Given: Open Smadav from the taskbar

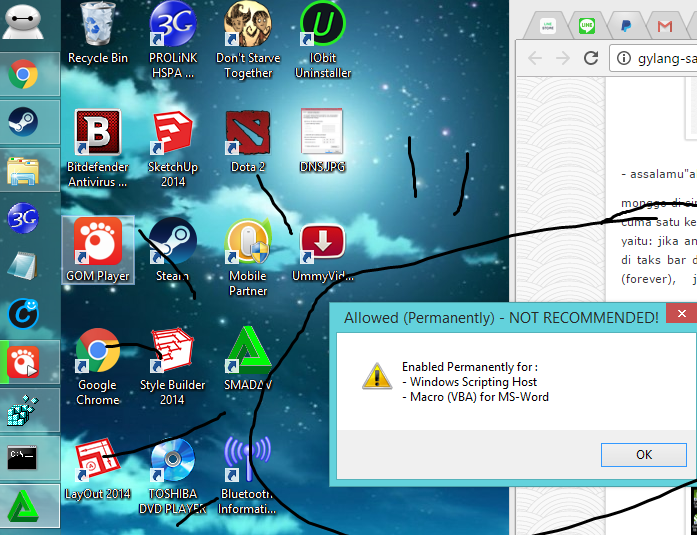Looking at the screenshot, I should [x=30, y=507].
